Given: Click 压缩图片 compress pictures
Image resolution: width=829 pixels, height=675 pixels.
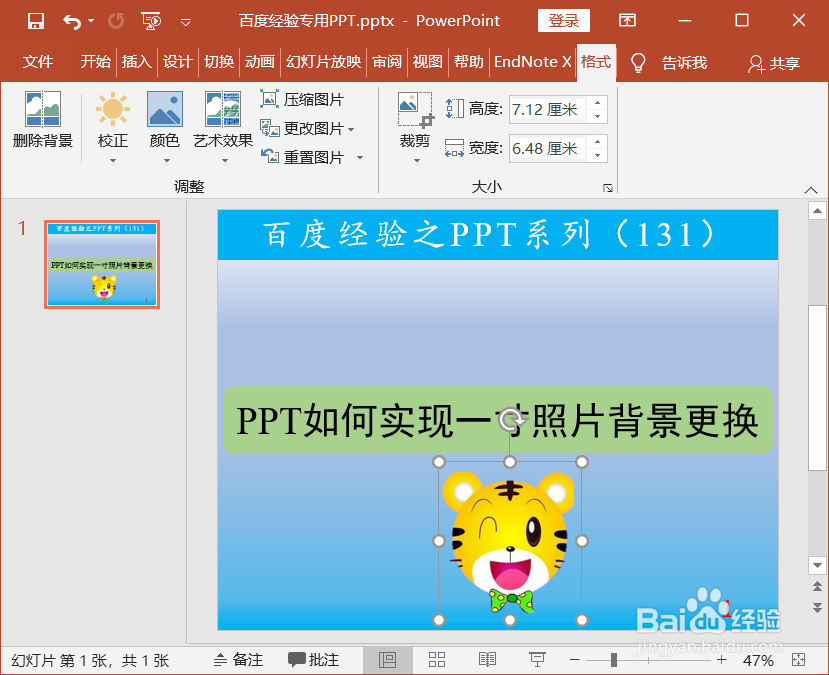Looking at the screenshot, I should click(302, 99).
